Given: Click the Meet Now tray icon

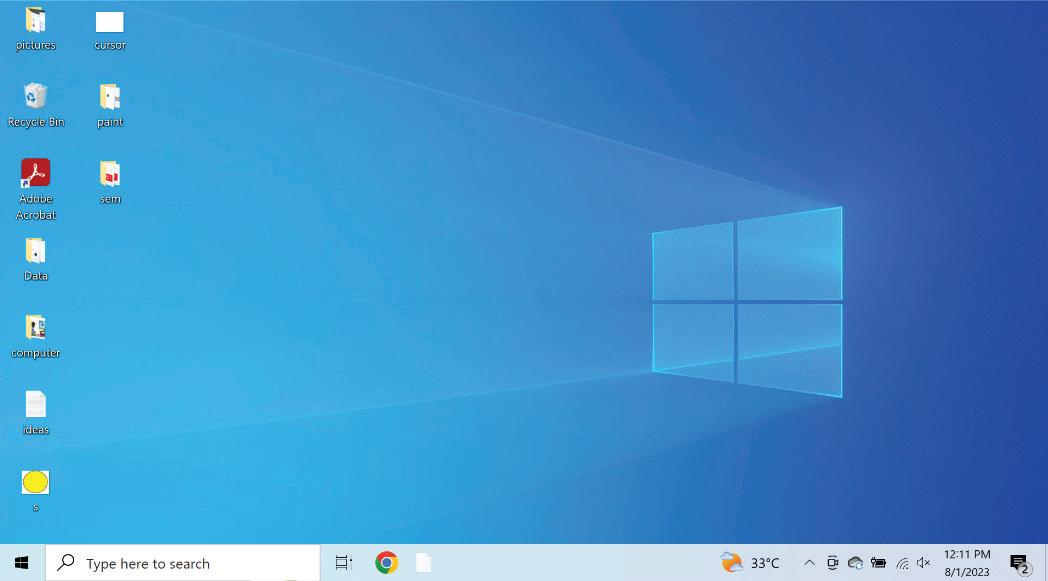Looking at the screenshot, I should click(x=832, y=563).
